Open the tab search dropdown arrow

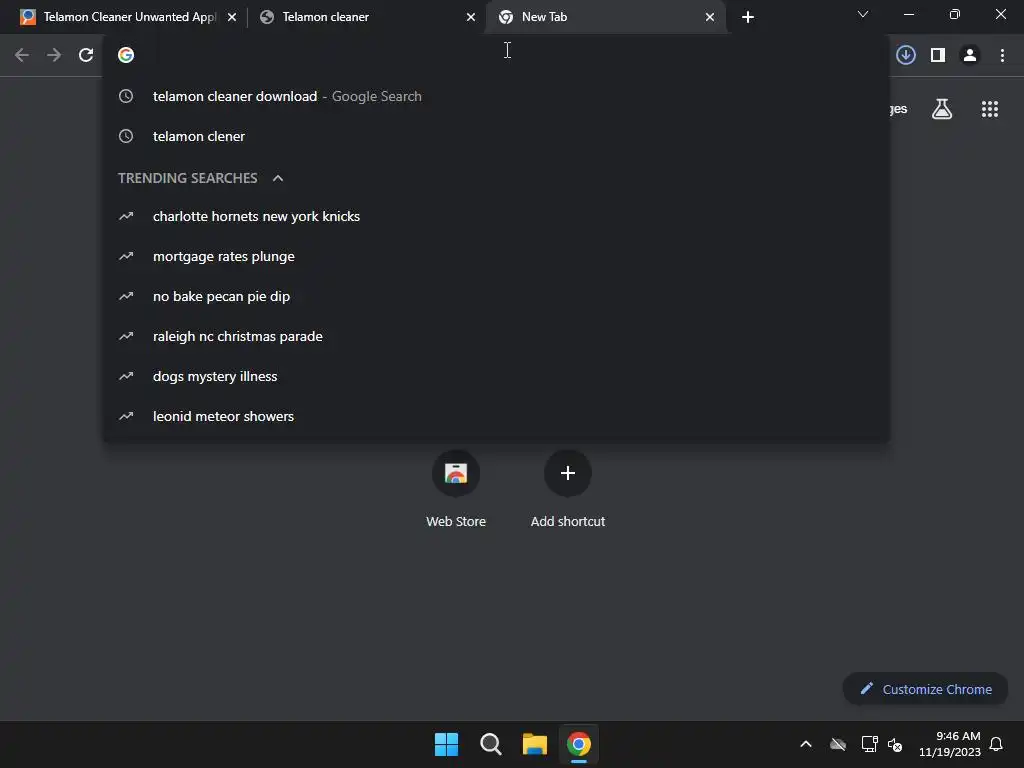pyautogui.click(x=863, y=14)
